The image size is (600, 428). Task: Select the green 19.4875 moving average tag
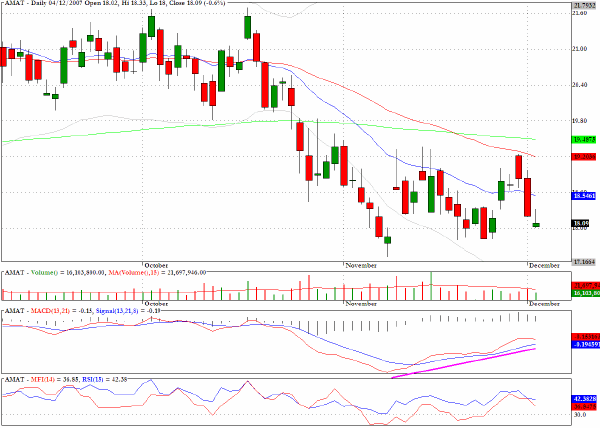[584, 140]
